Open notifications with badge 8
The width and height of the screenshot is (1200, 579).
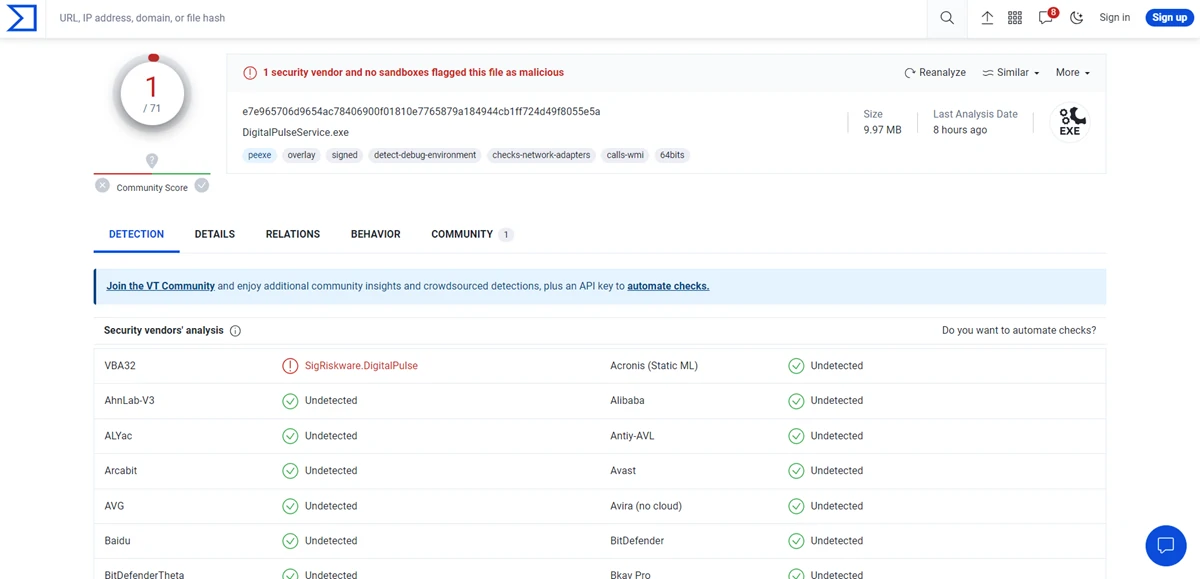[x=1047, y=17]
